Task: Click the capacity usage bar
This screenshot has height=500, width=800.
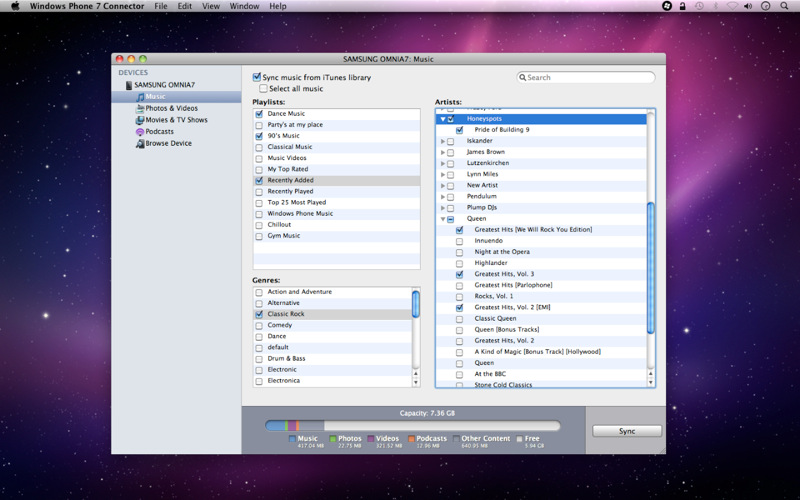Action: 412,426
